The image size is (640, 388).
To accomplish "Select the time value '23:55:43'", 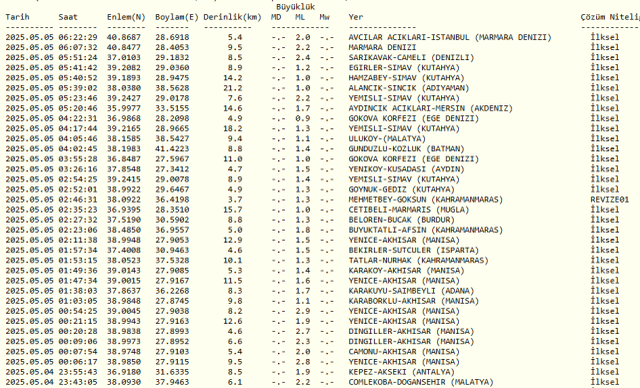I will tap(78, 372).
